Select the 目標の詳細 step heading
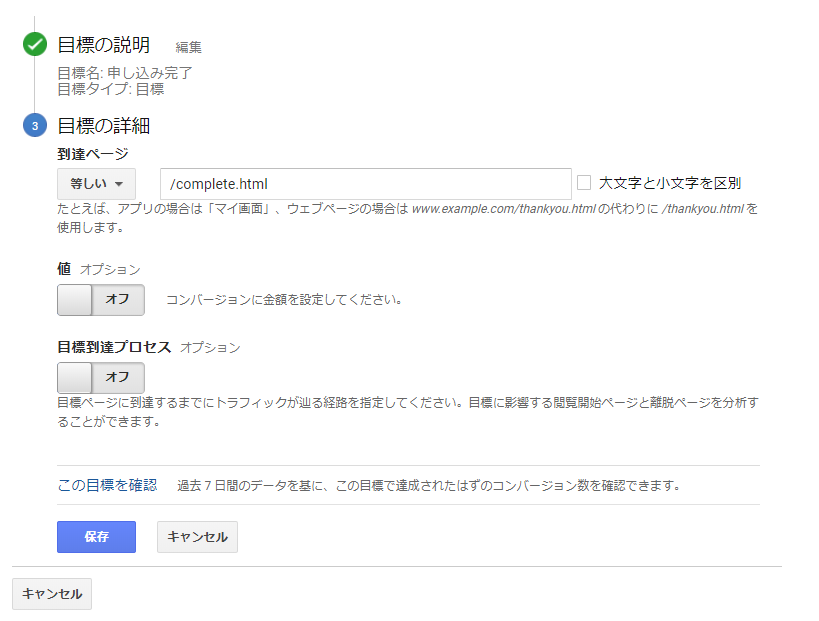Image resolution: width=819 pixels, height=621 pixels. click(104, 126)
